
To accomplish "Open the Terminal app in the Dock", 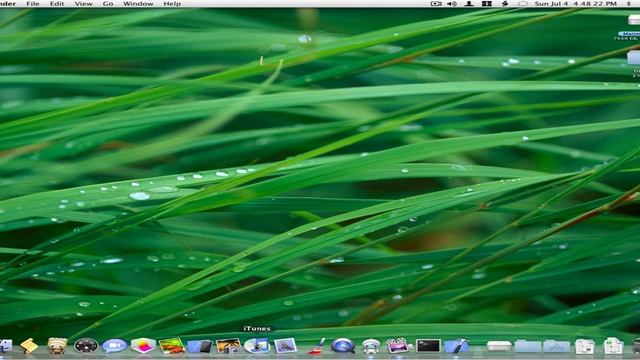I will pyautogui.click(x=428, y=346).
